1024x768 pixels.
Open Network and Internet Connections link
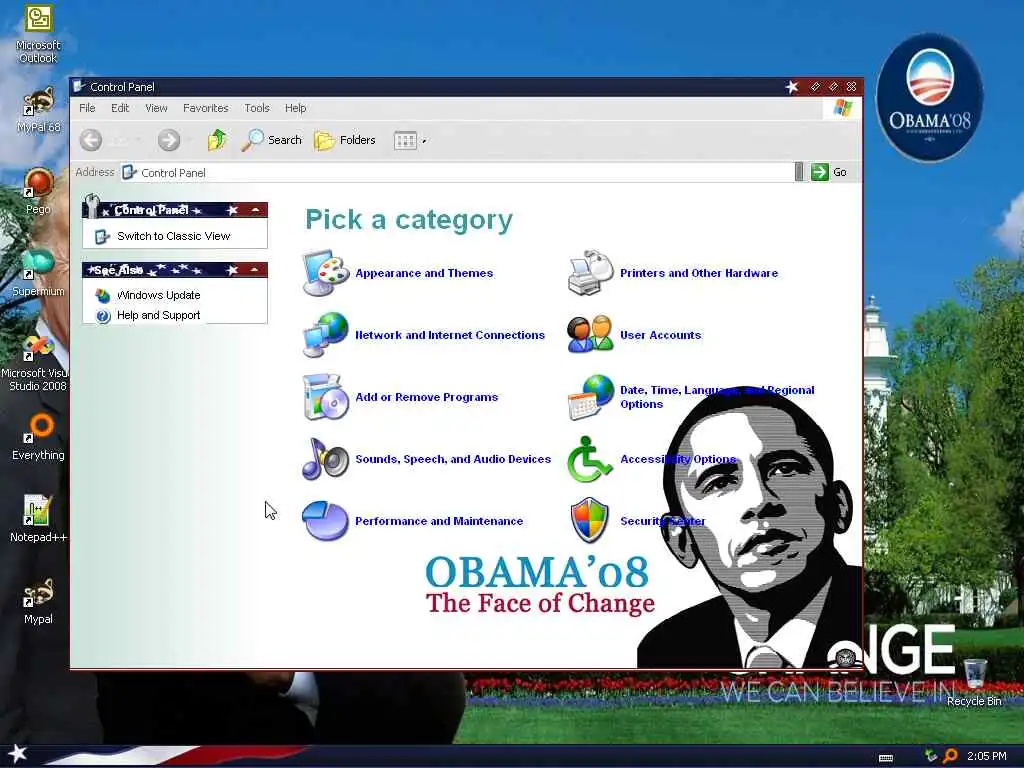(x=450, y=335)
